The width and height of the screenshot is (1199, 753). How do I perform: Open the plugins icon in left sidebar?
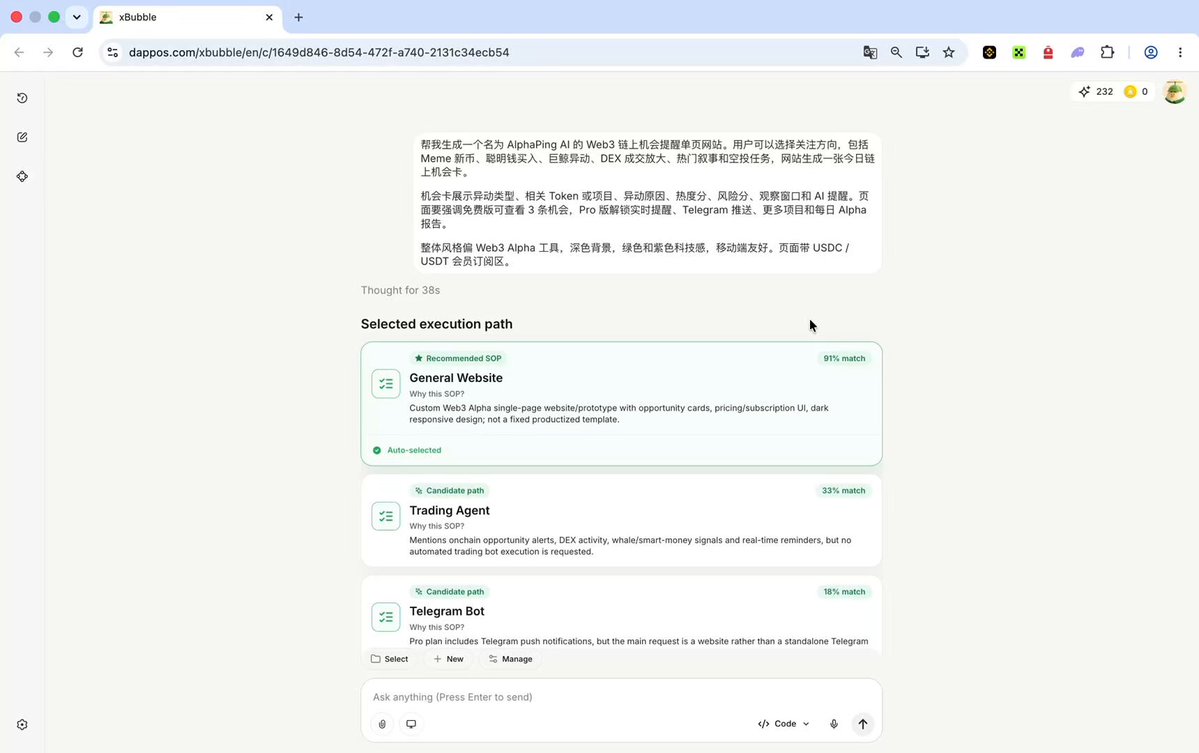point(22,177)
